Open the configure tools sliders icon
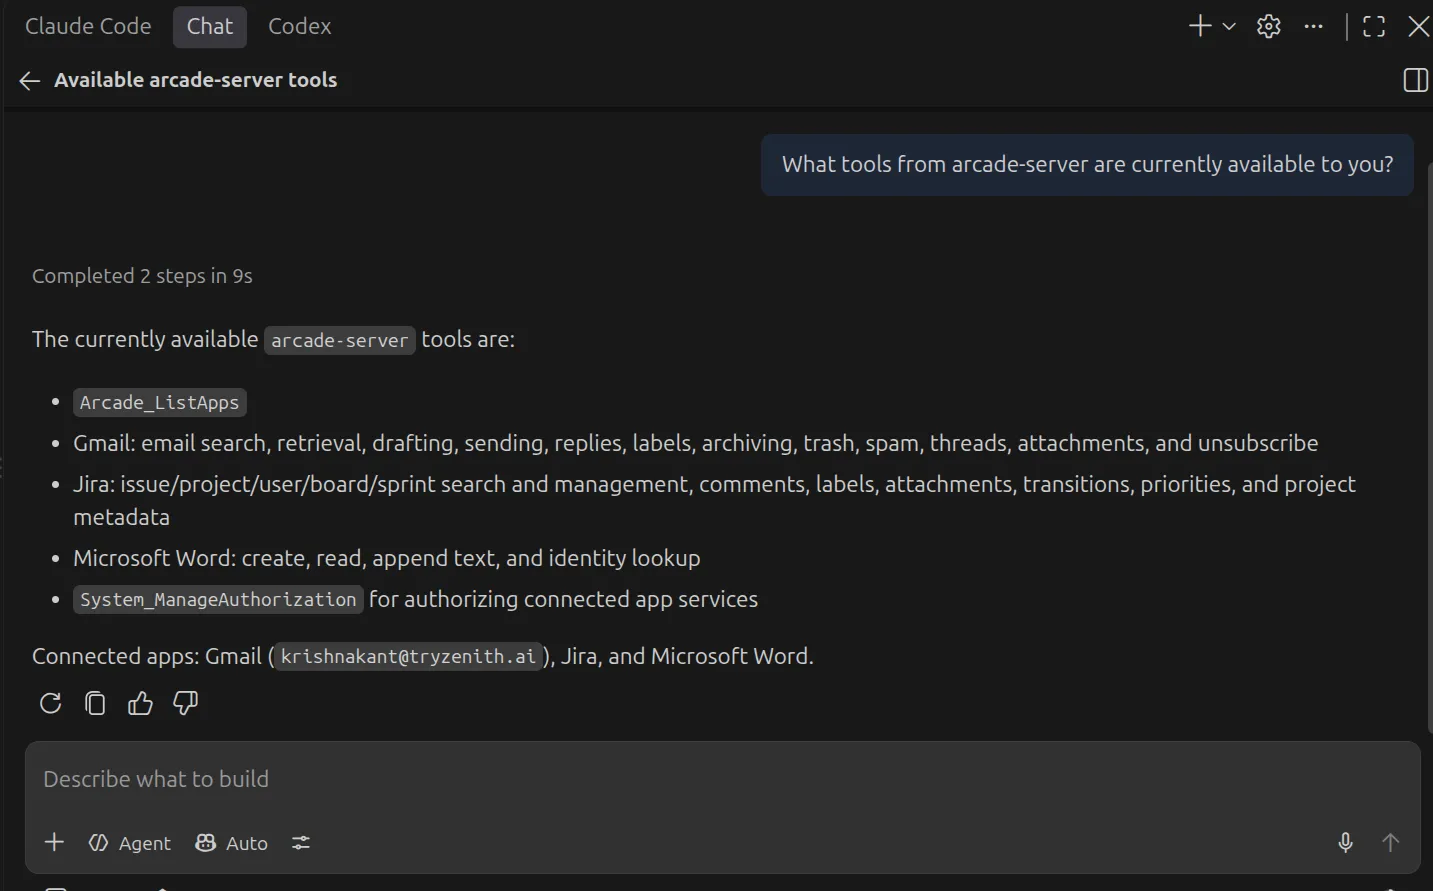 click(301, 843)
